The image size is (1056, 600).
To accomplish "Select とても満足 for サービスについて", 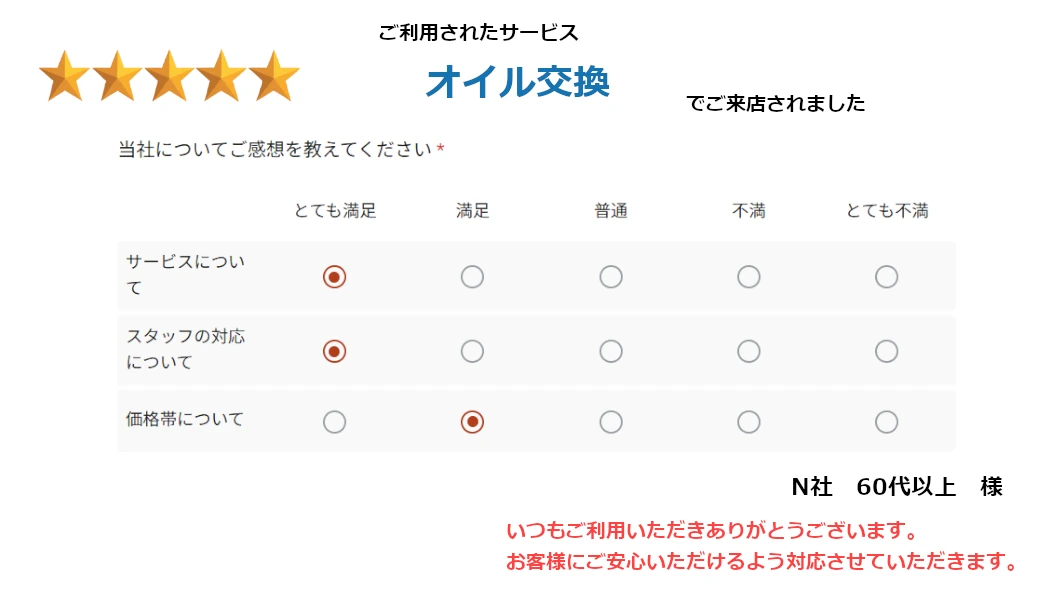I will (335, 277).
